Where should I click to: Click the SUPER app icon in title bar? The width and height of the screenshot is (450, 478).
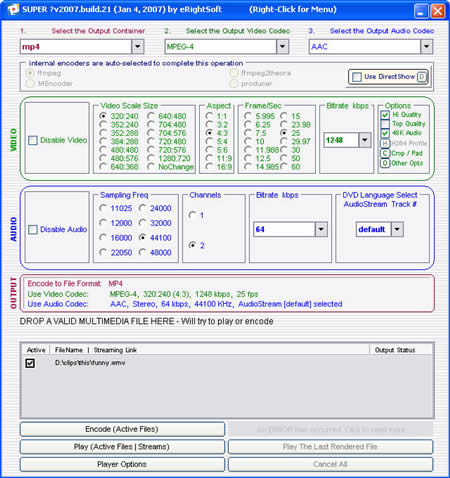(13, 9)
